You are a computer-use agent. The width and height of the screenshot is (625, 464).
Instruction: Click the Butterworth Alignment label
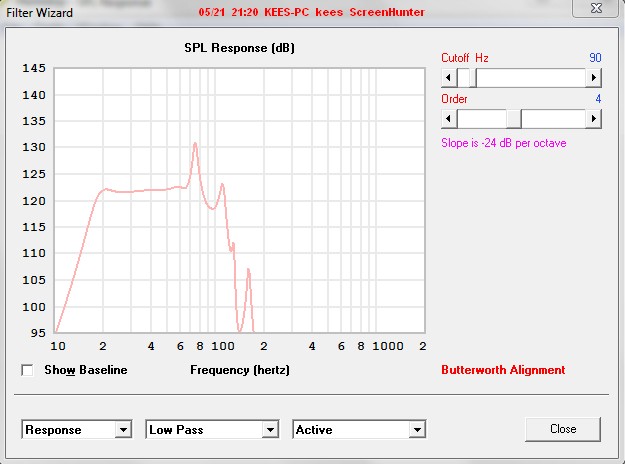click(x=503, y=370)
